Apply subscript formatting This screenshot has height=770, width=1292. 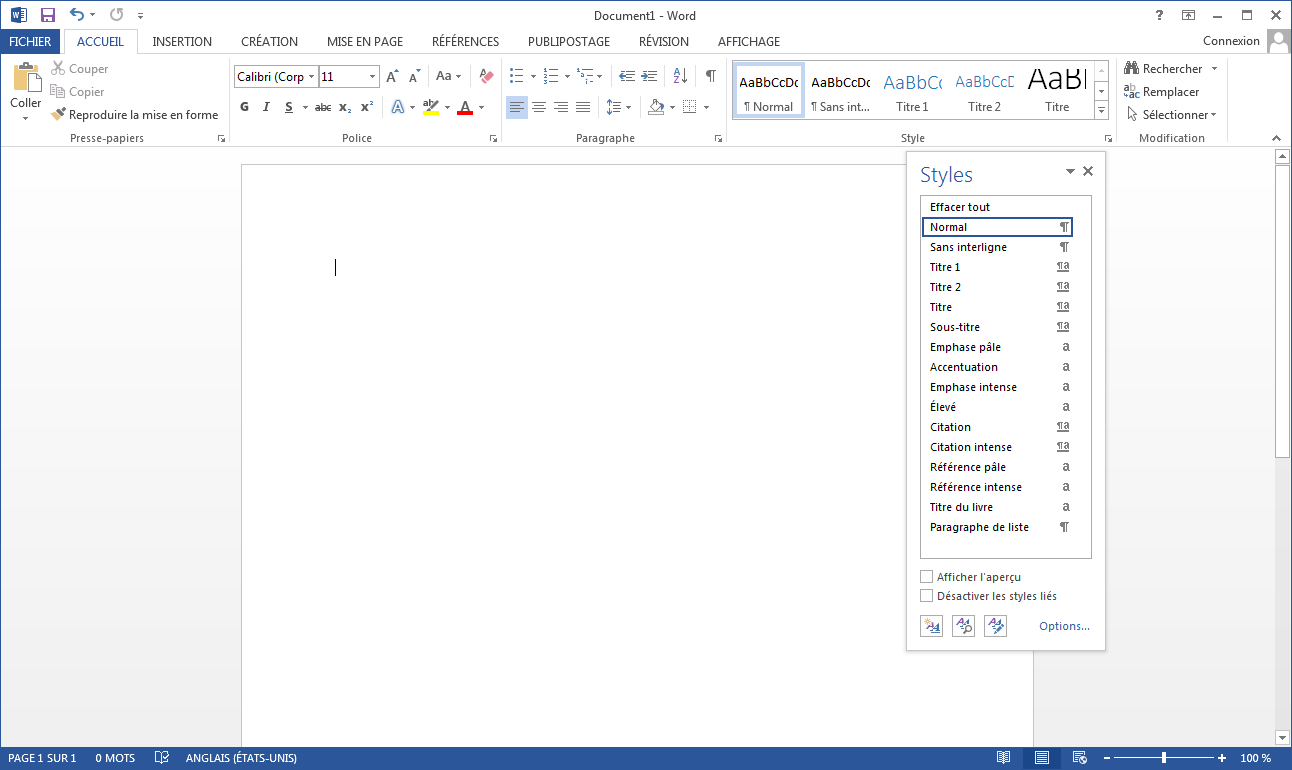(x=345, y=107)
